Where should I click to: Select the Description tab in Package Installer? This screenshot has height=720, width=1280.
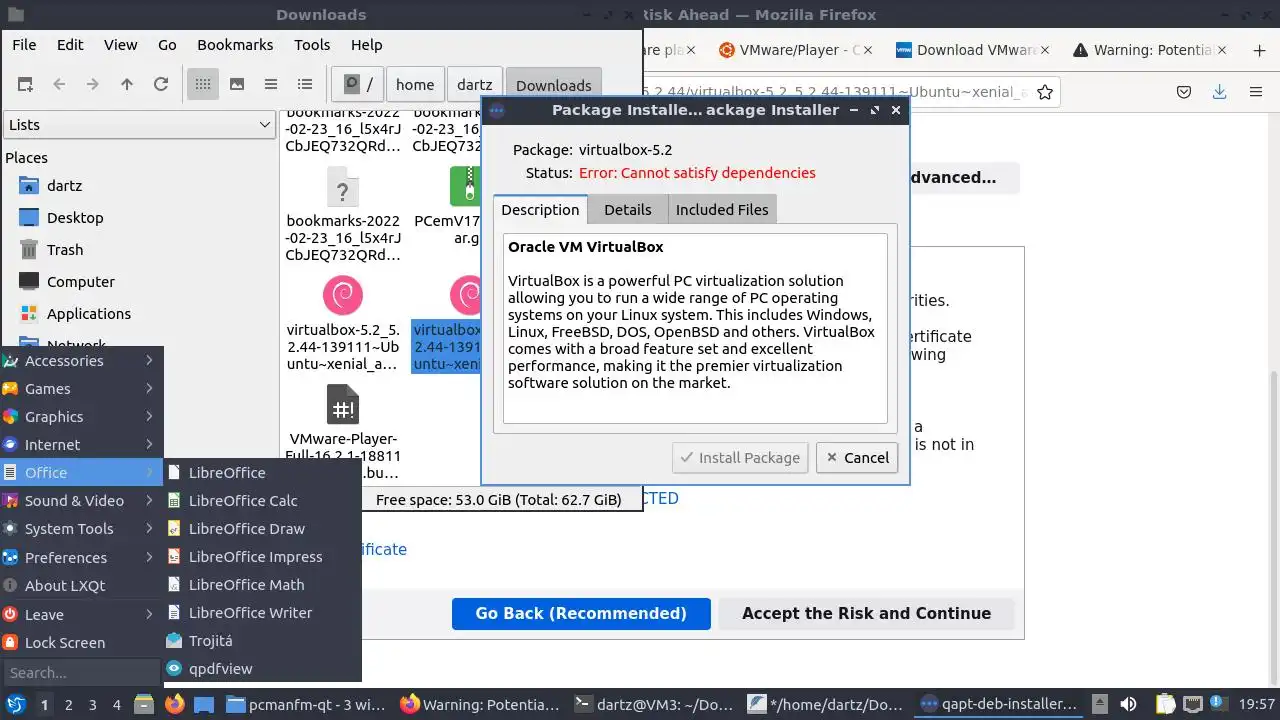(x=540, y=209)
